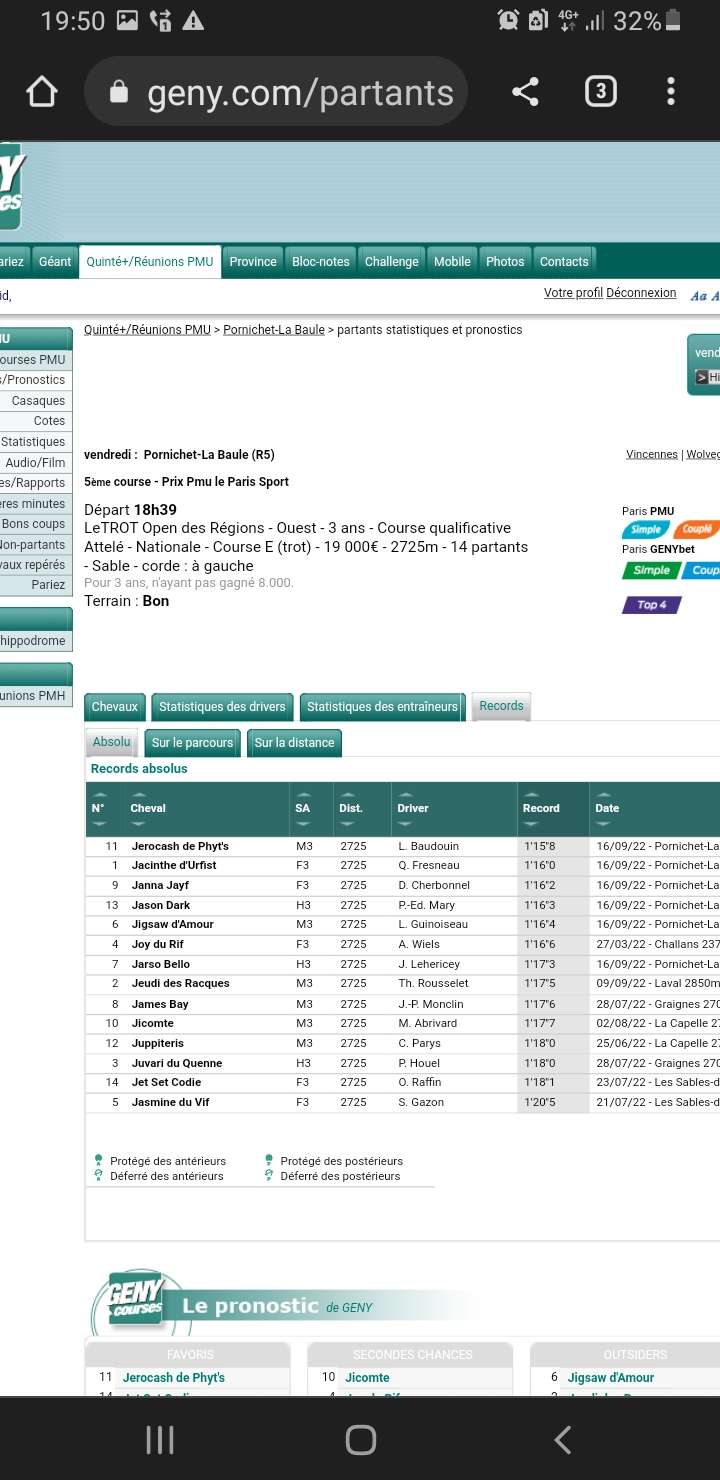Open the browser three-dot overflow menu
720x1480 pixels.
pyautogui.click(x=671, y=92)
